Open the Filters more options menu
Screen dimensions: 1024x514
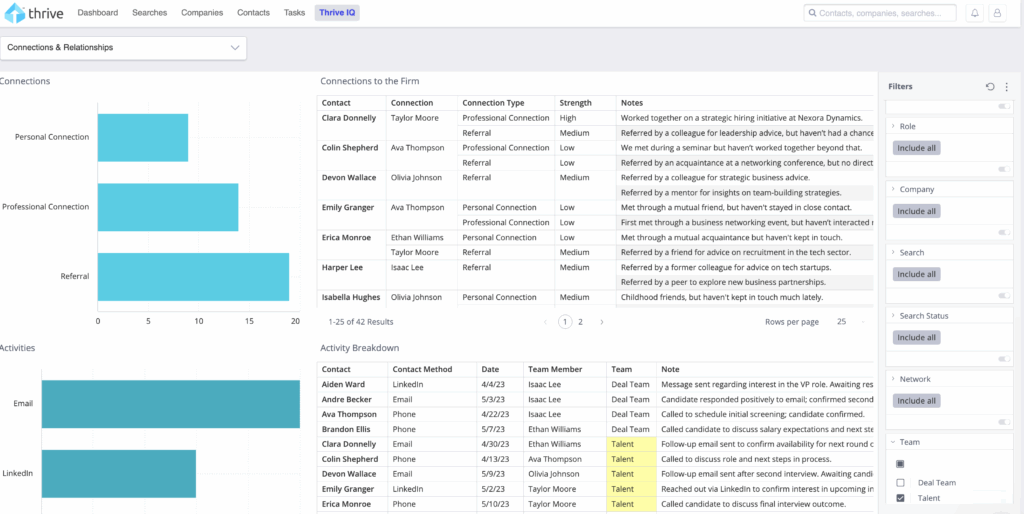1006,87
